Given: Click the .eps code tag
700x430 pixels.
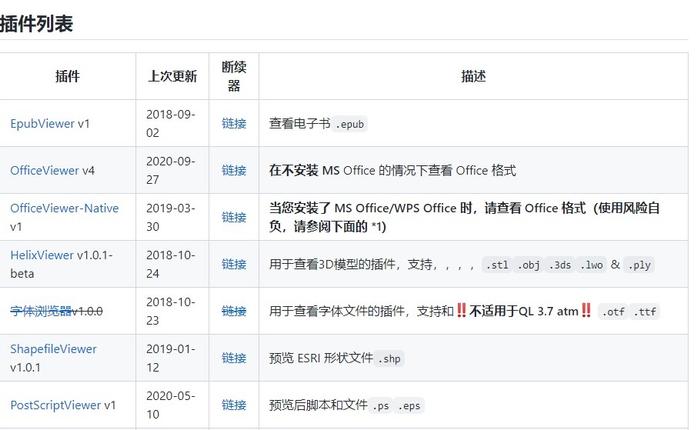Looking at the screenshot, I should coord(409,405).
